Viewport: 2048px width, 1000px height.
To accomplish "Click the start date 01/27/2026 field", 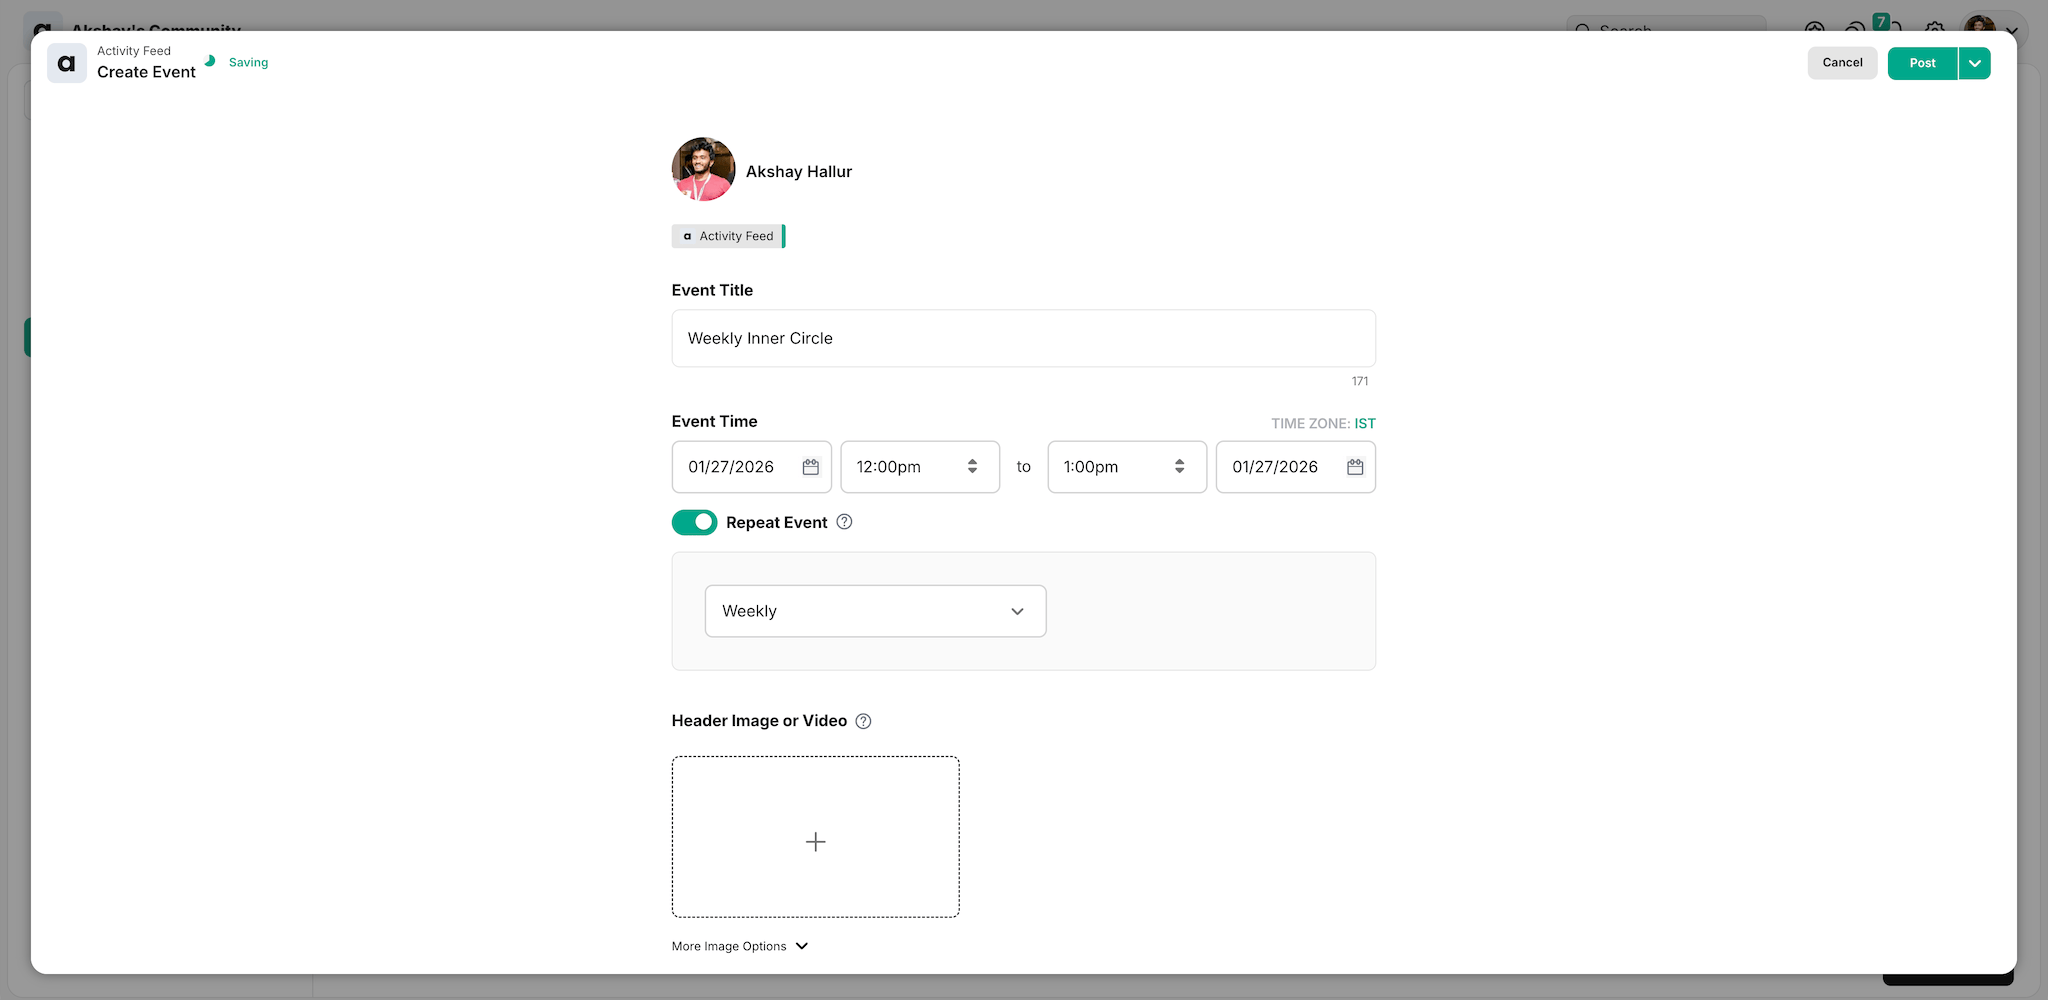I will click(x=733, y=467).
